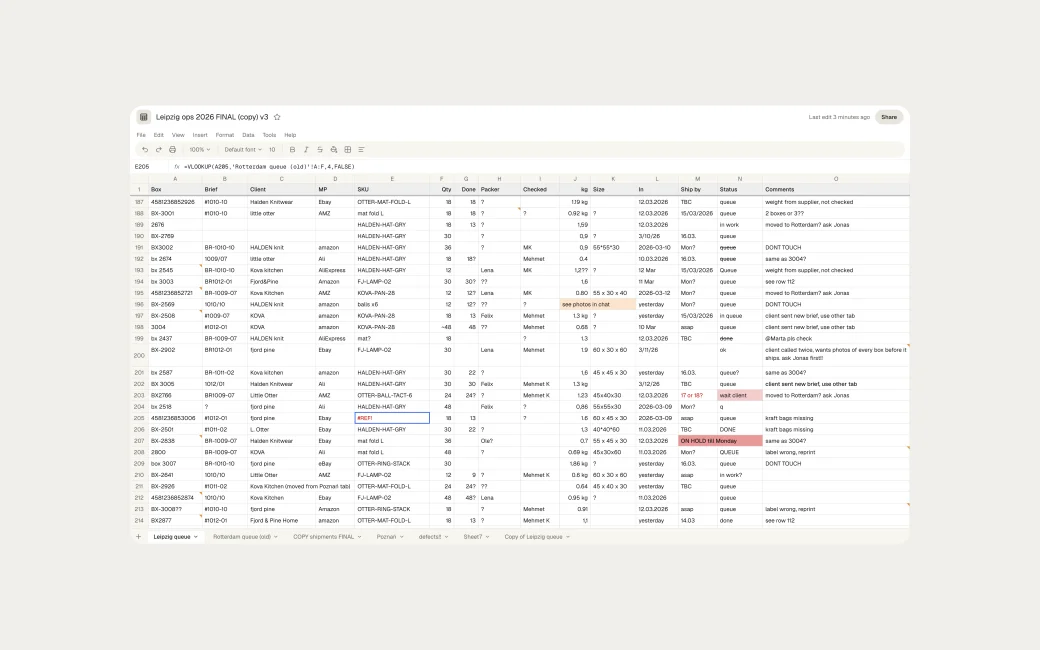
Task: Click the 'OTTER-BALL-TACT-6' SKU cell
Action: click(392, 395)
